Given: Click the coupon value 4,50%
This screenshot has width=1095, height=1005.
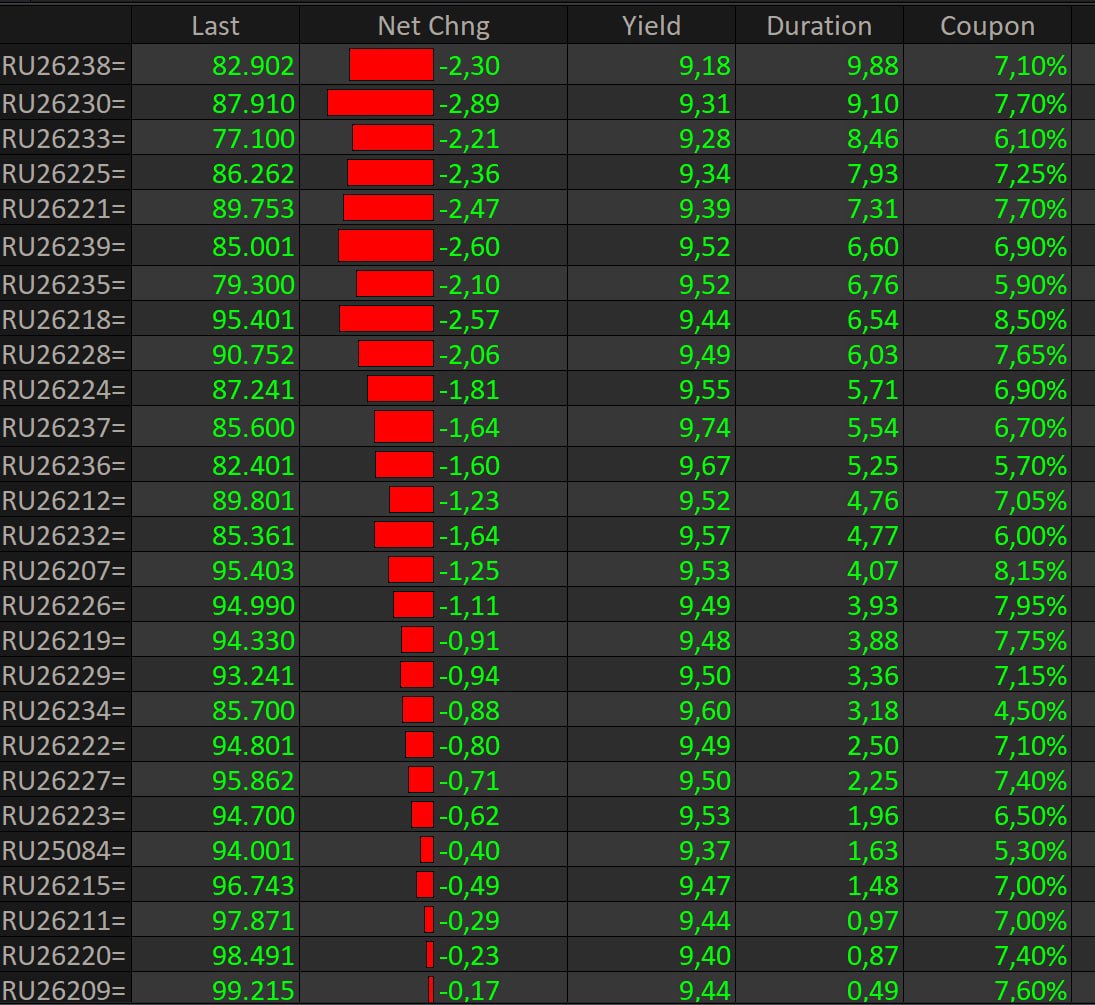Looking at the screenshot, I should coord(1031,710).
